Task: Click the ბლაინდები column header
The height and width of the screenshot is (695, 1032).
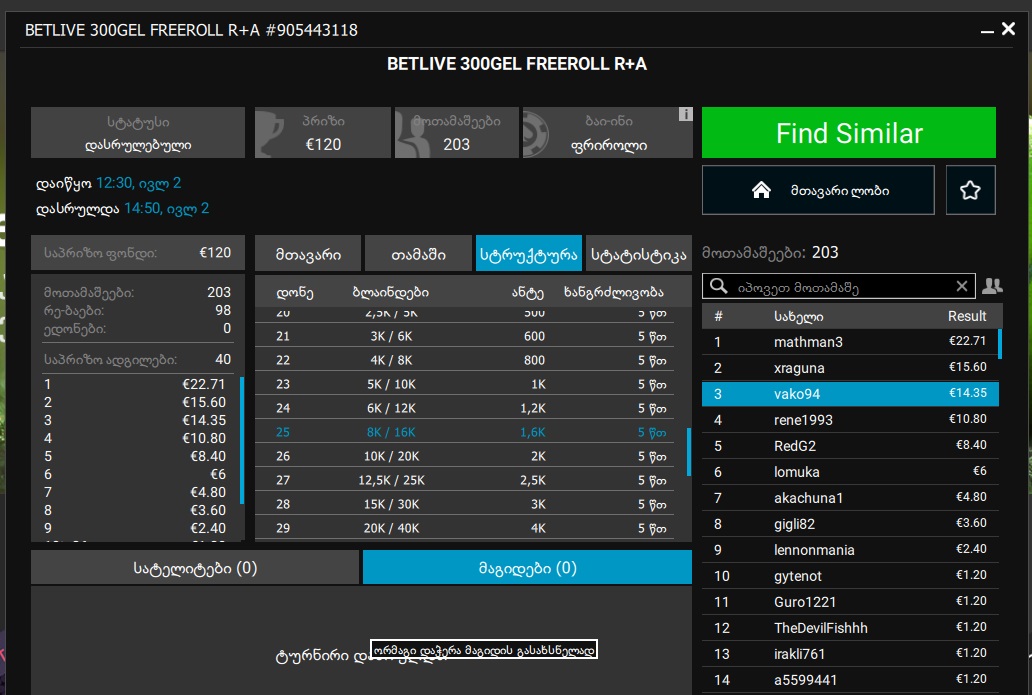Action: (390, 292)
